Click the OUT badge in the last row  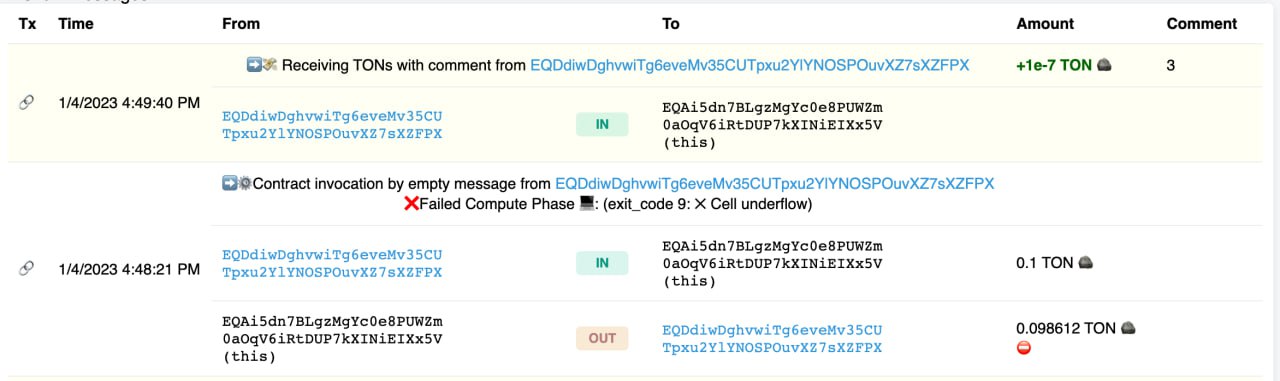coord(602,338)
